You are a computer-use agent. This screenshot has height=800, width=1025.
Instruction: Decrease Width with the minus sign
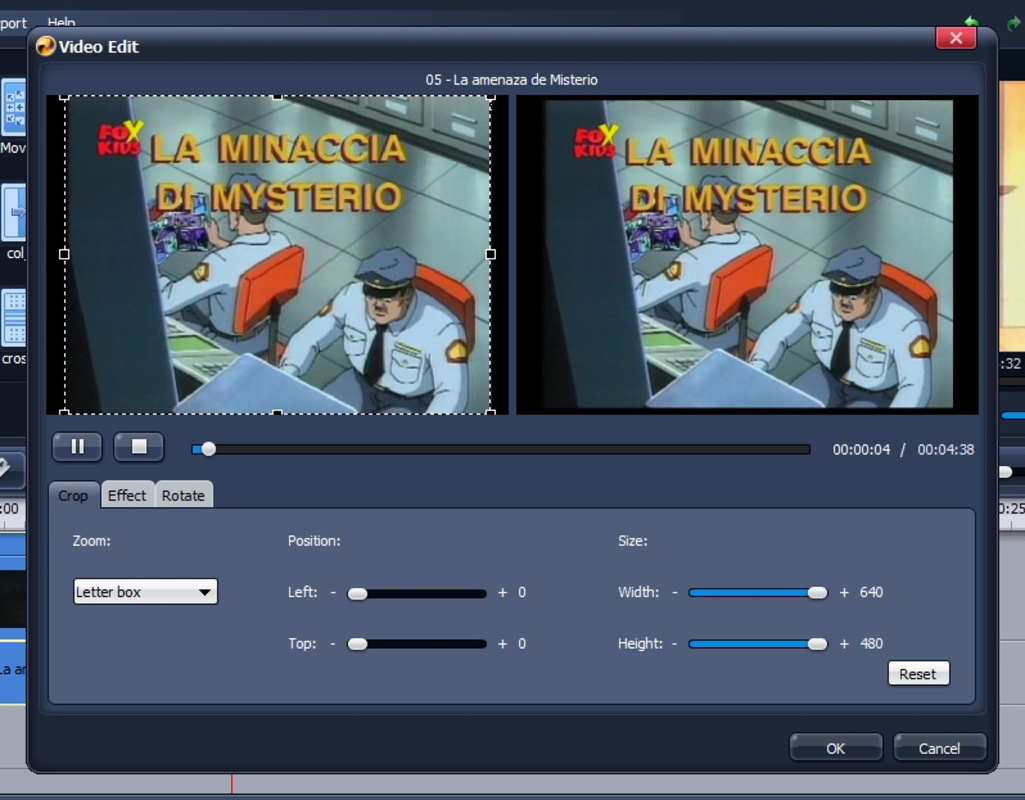click(675, 592)
